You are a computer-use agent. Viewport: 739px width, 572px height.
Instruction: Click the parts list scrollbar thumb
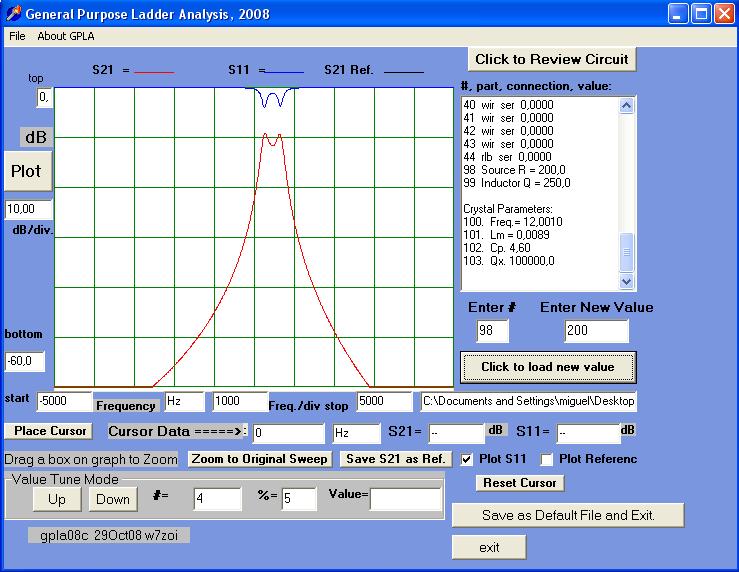(627, 253)
